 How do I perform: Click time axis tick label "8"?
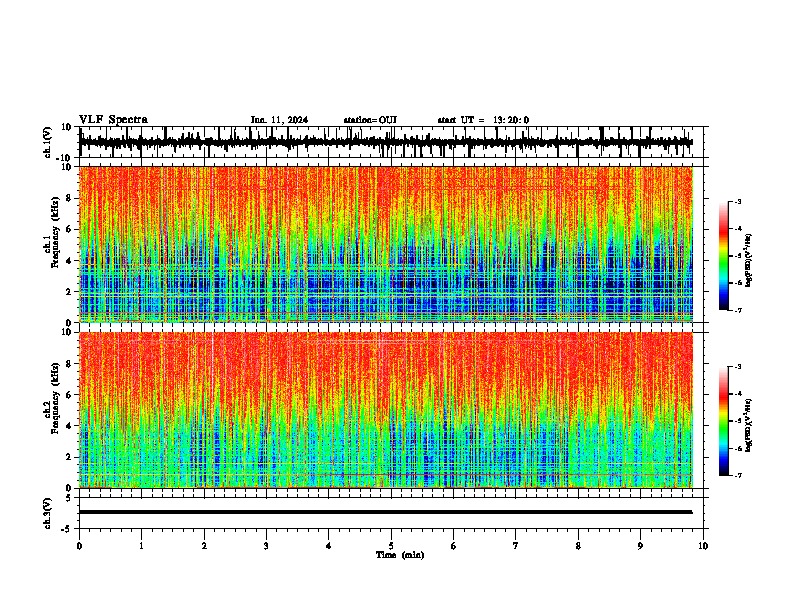coord(578,546)
